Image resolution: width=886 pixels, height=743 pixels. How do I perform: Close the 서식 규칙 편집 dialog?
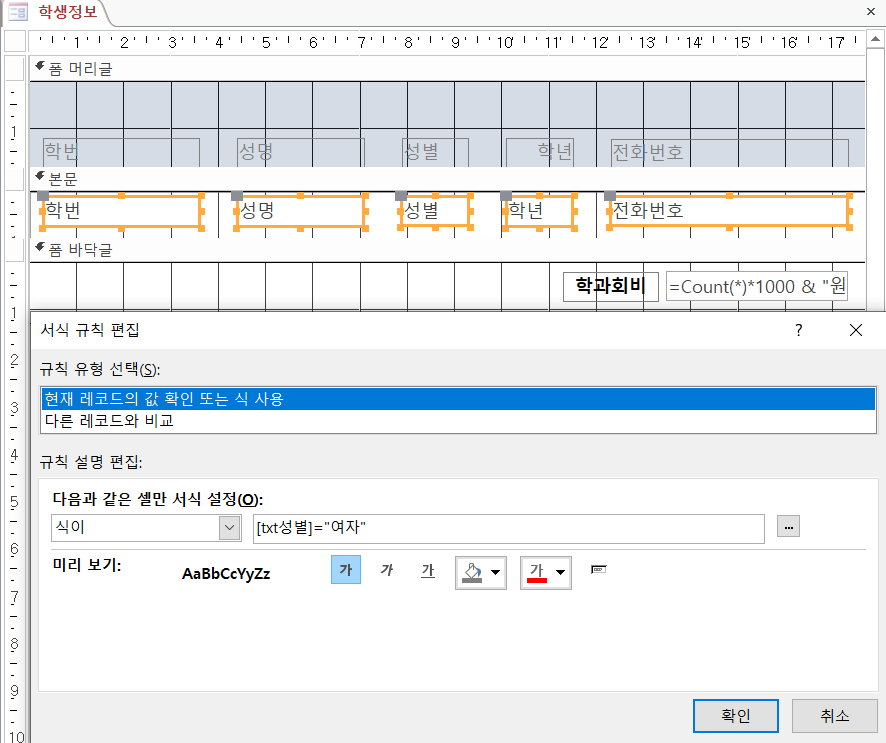[855, 330]
